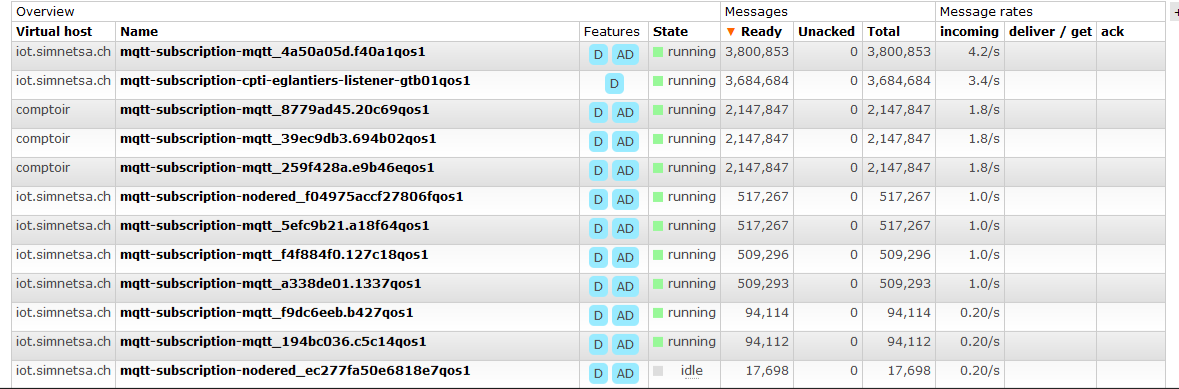The width and height of the screenshot is (1179, 389).
Task: Click the Total count 509,293
Action: 905,284
